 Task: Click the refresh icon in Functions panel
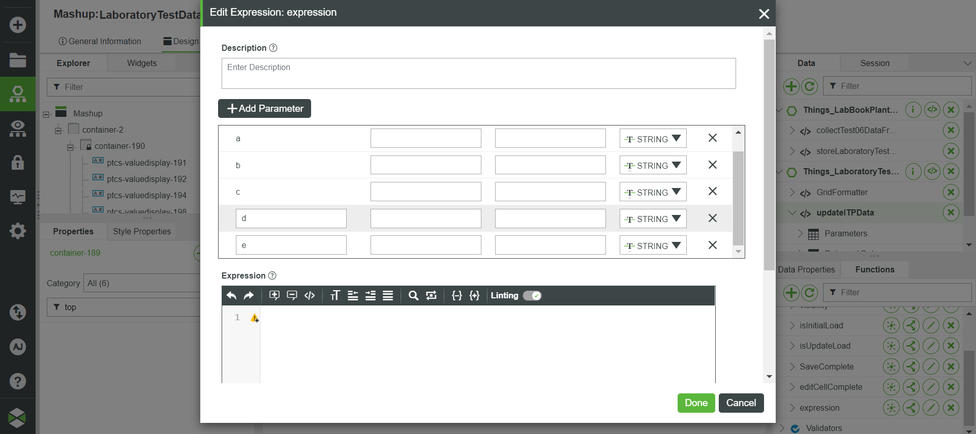809,292
